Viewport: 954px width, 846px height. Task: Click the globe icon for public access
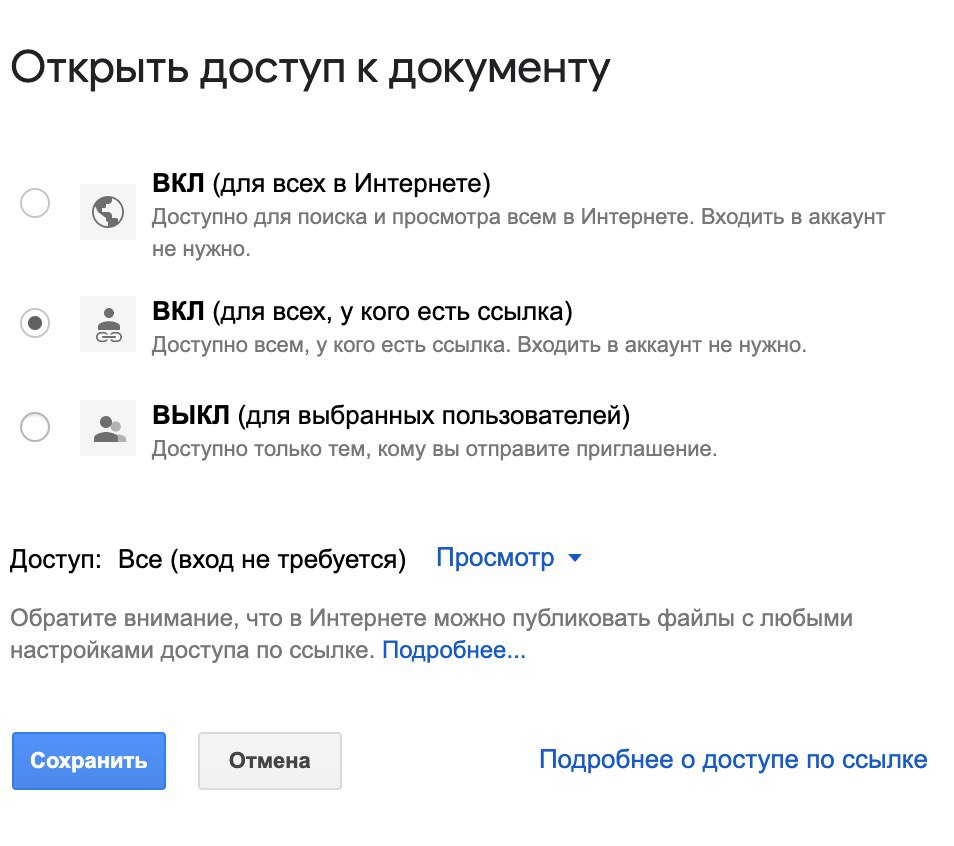[x=107, y=212]
